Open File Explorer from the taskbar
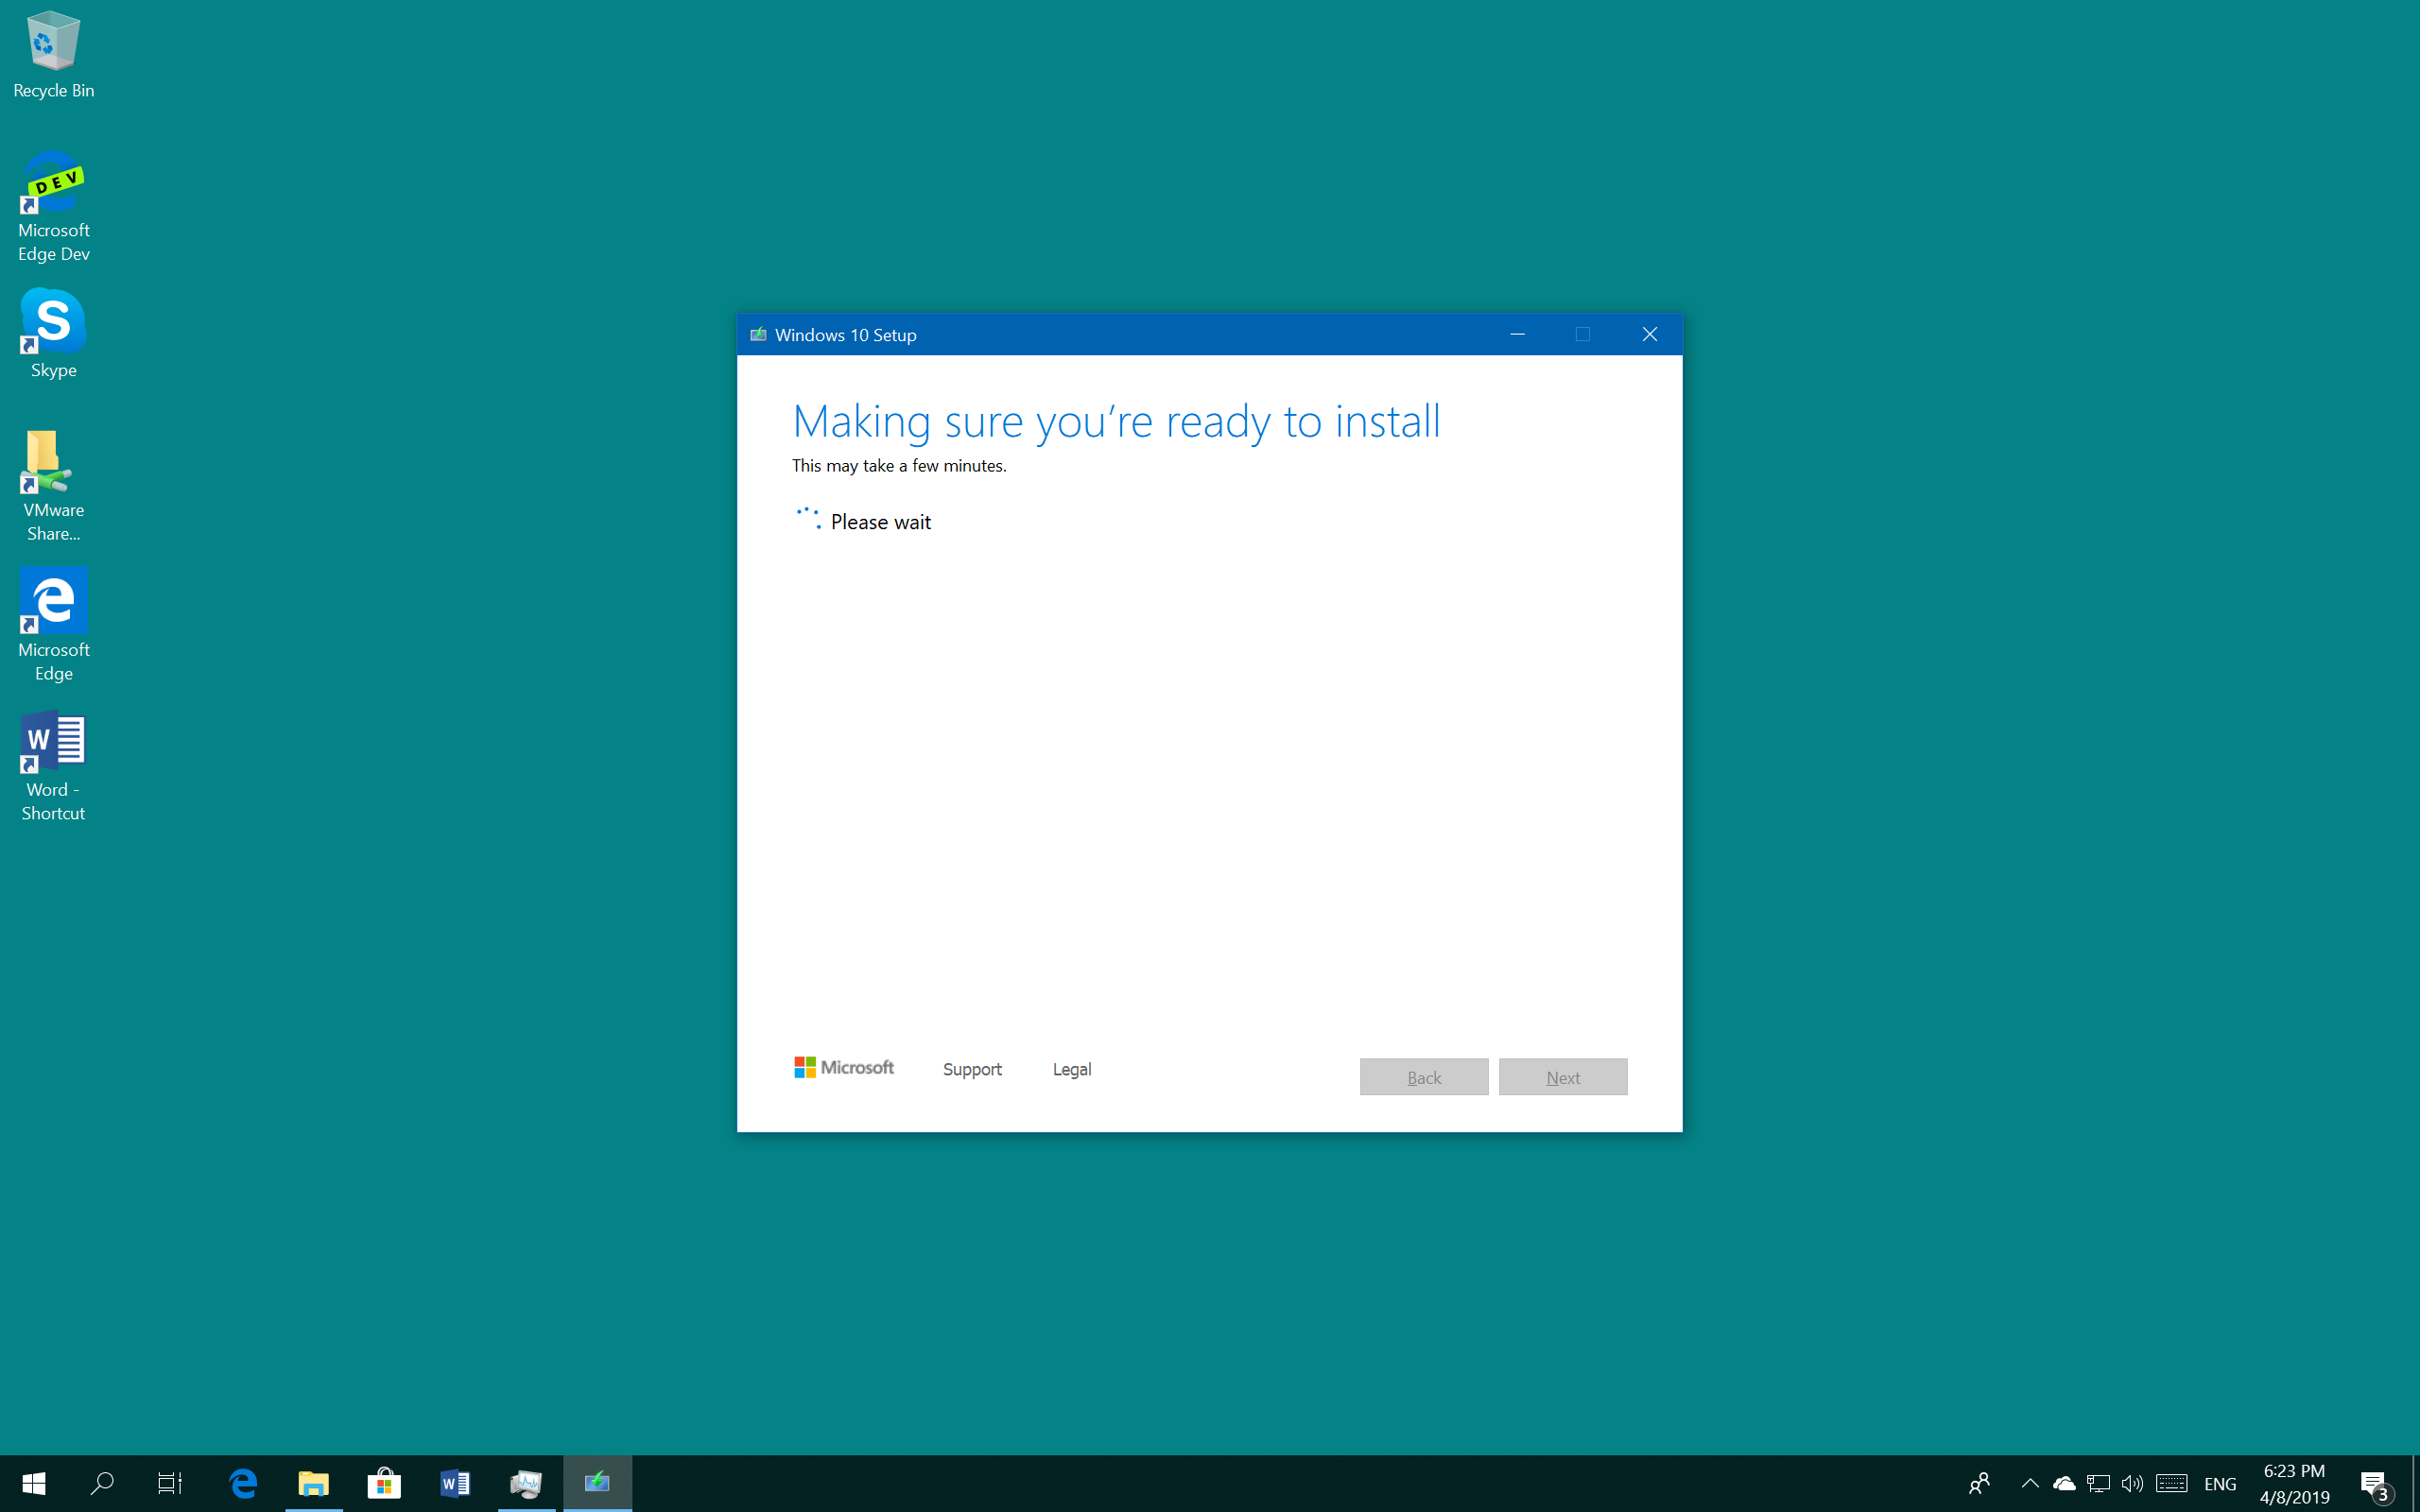 coord(313,1483)
